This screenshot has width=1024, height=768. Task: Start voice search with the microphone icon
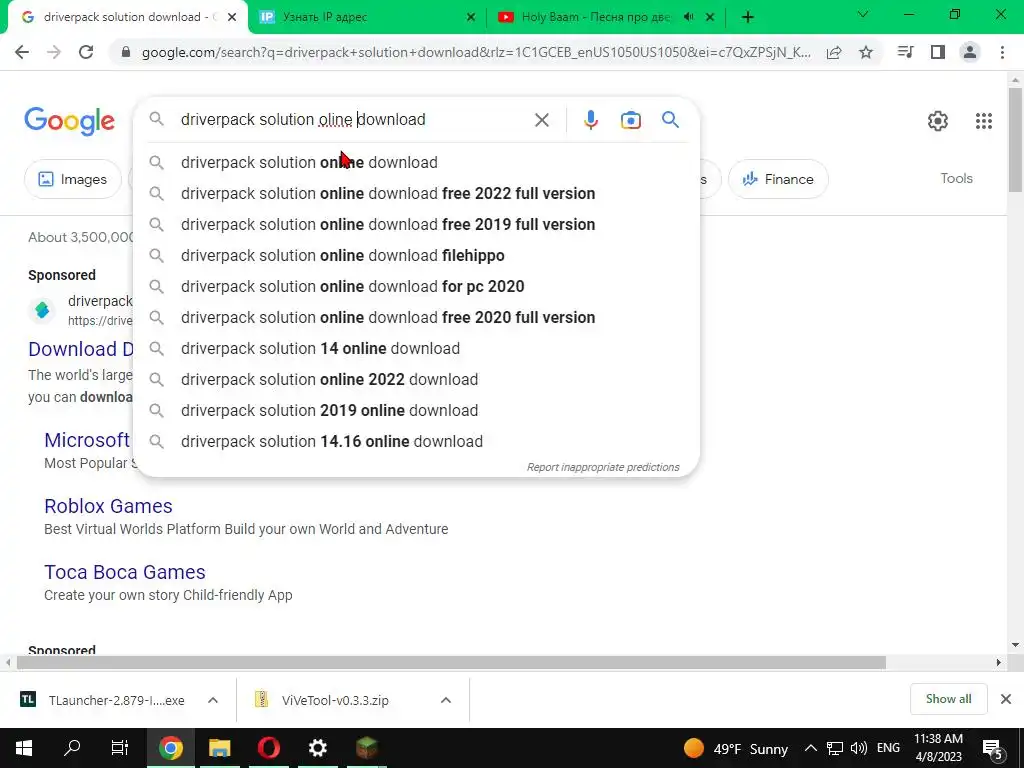(x=590, y=120)
